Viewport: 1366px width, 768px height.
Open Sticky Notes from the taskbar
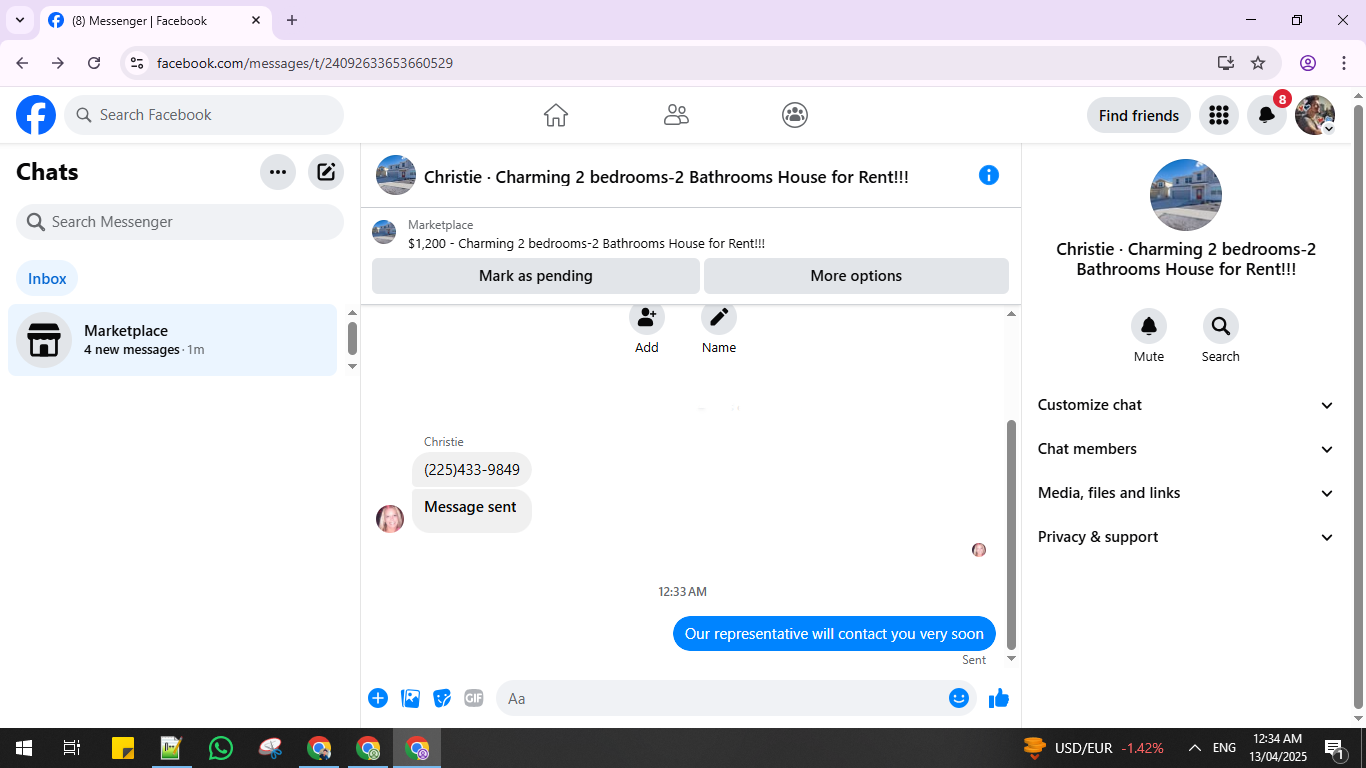point(123,748)
